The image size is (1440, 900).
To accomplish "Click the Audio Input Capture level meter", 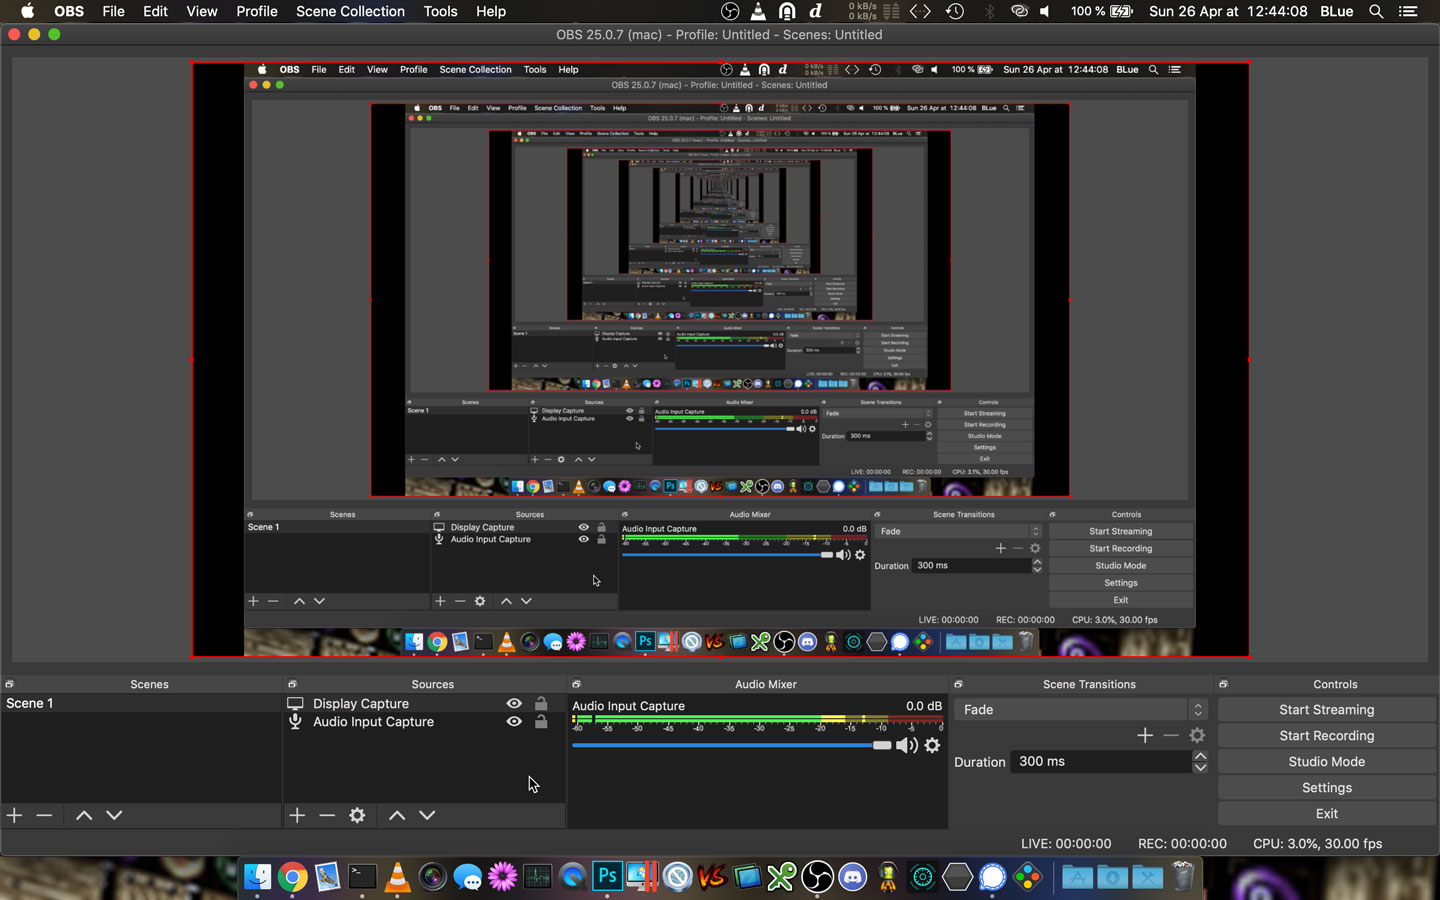I will 757,719.
